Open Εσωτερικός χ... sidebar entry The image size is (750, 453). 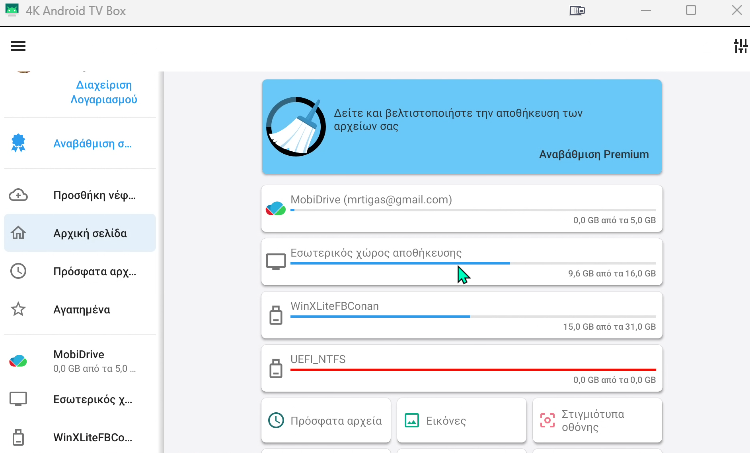tap(80, 399)
